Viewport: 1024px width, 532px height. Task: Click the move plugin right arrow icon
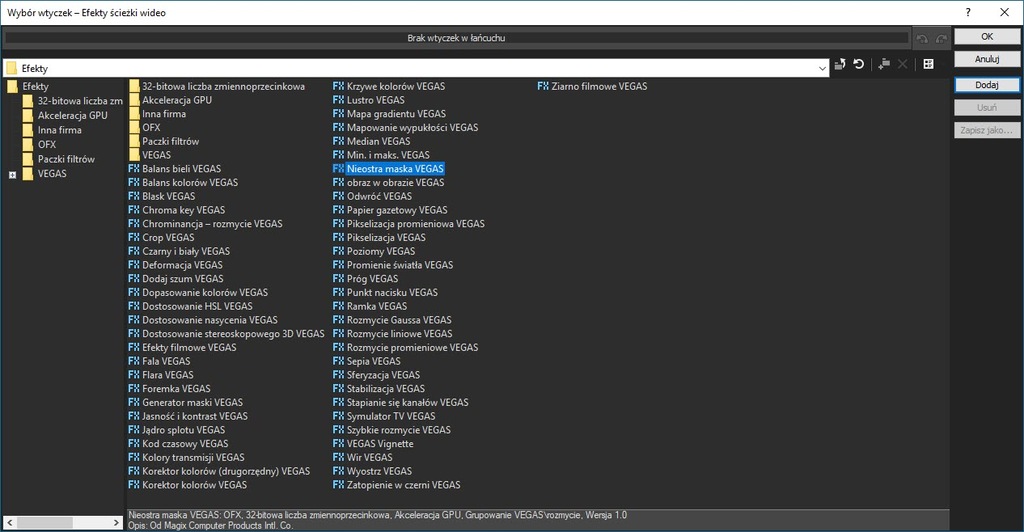(x=941, y=39)
